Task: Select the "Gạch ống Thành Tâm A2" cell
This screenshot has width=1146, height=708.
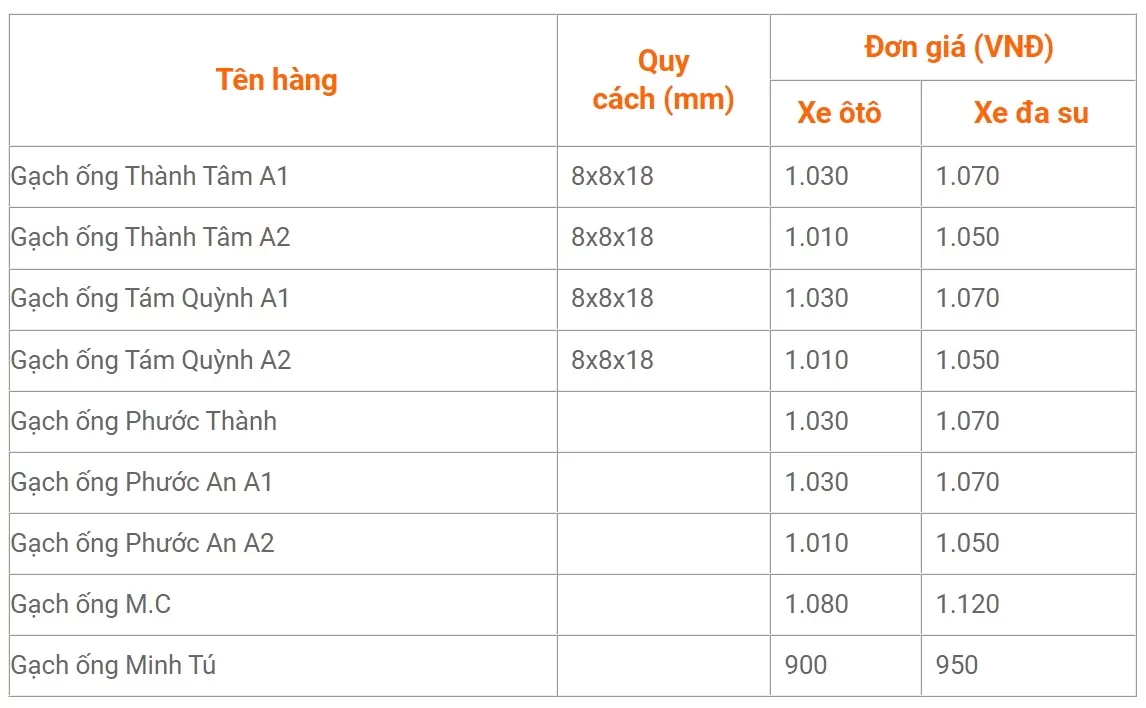Action: click(150, 238)
